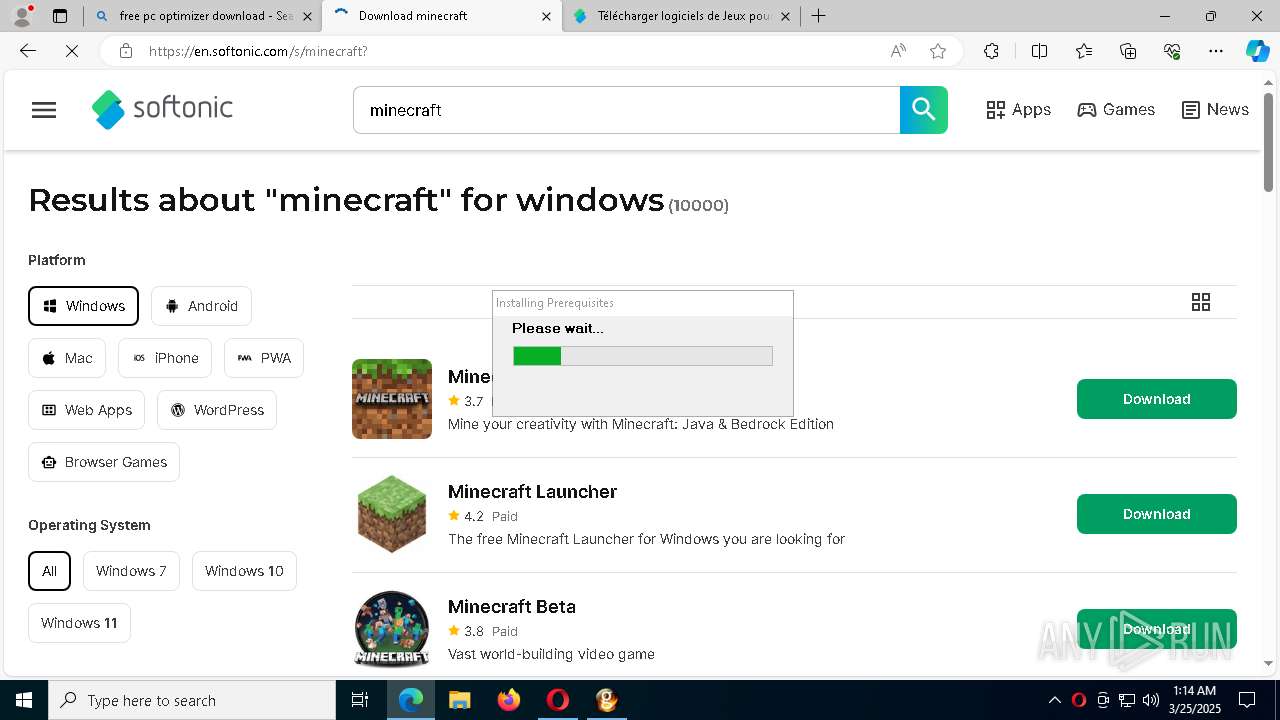
Task: Open browser Collections
Action: click(1128, 51)
